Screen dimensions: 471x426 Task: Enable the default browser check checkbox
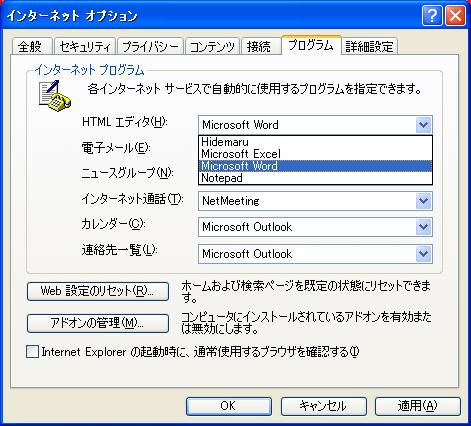click(x=32, y=352)
